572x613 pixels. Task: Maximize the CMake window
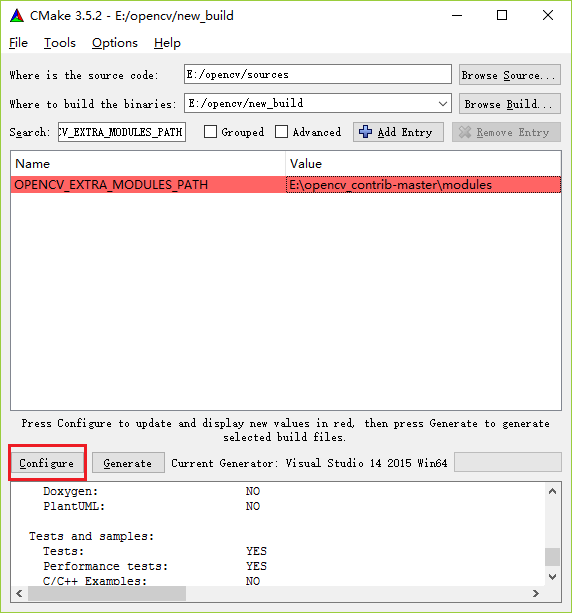502,15
